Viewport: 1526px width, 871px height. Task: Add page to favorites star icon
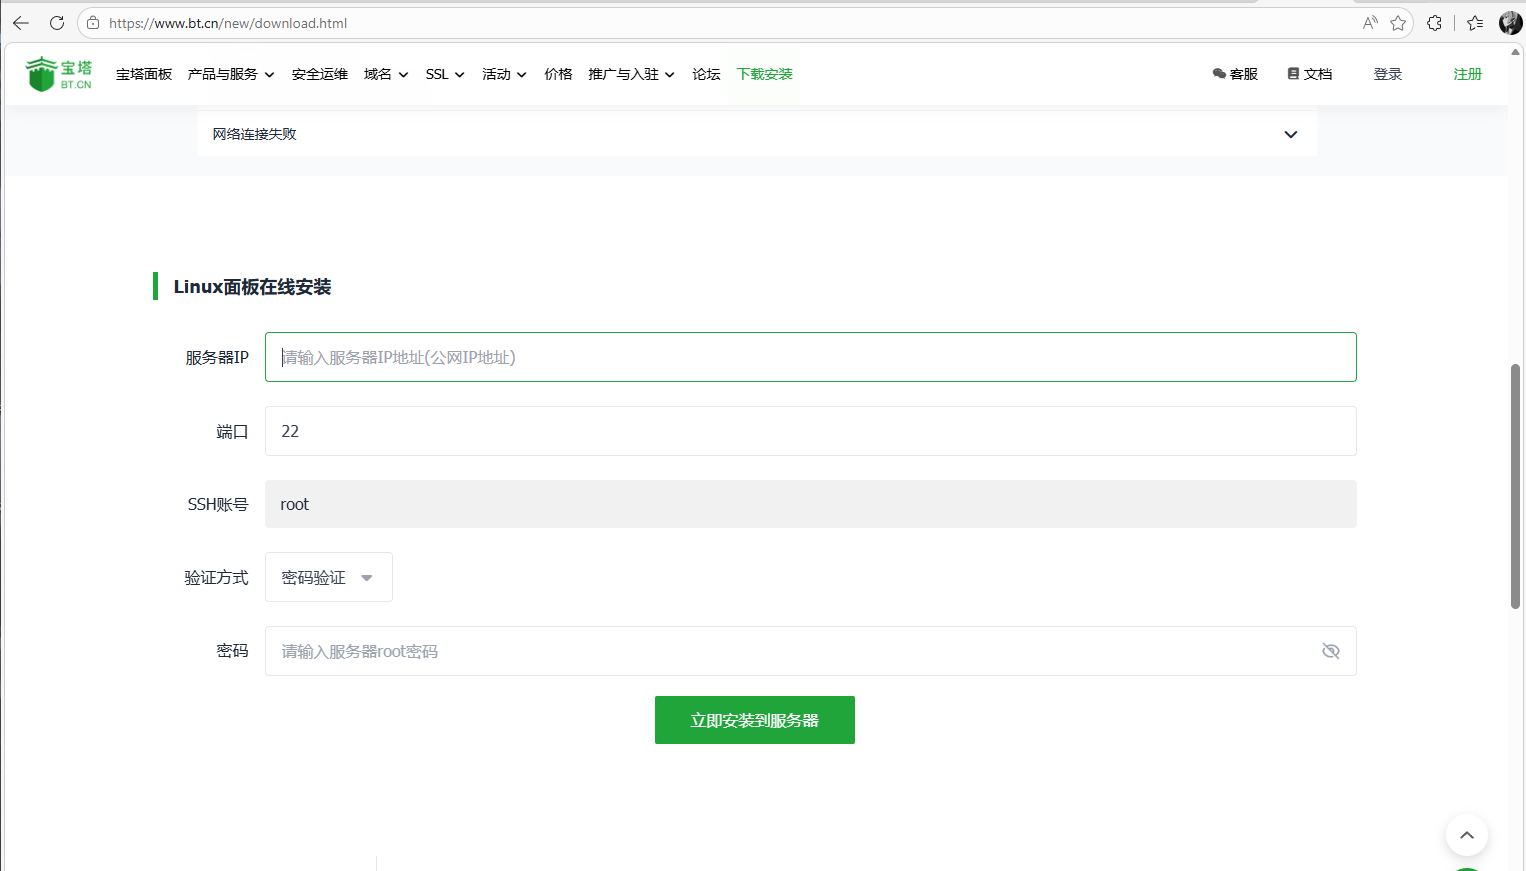[x=1398, y=23]
